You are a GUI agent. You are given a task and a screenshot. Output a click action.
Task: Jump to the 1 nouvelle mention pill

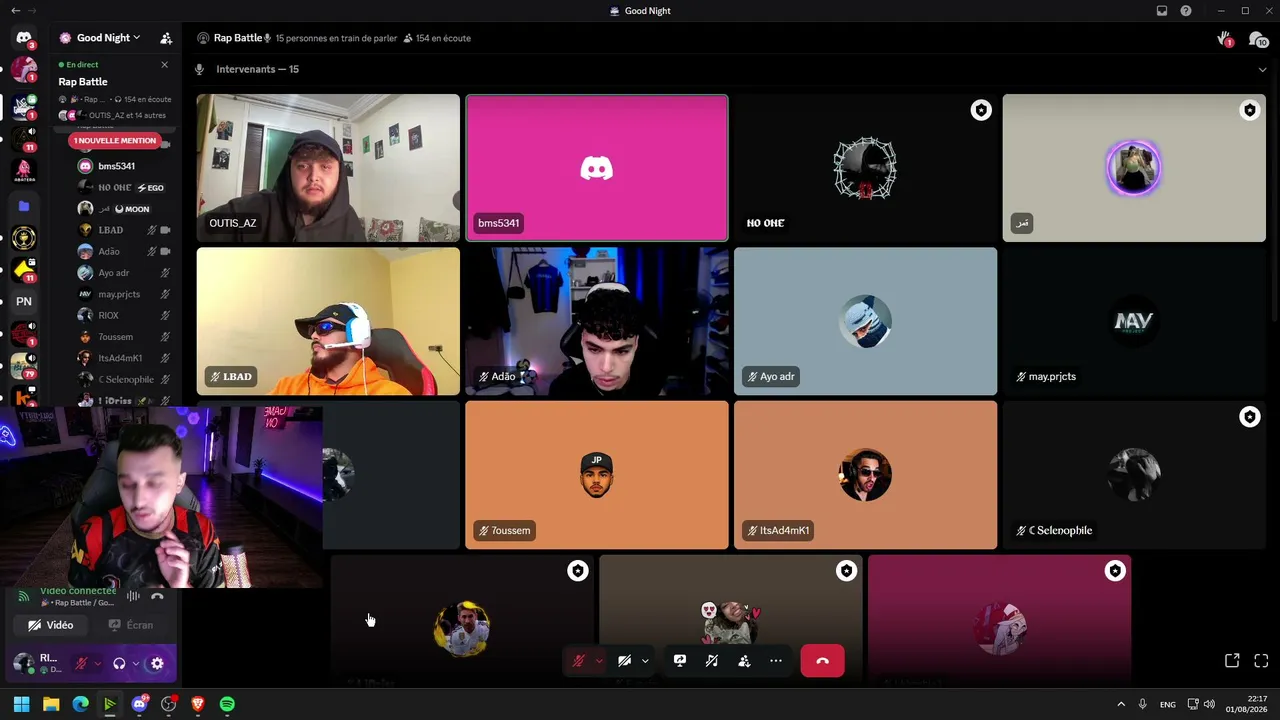click(115, 141)
